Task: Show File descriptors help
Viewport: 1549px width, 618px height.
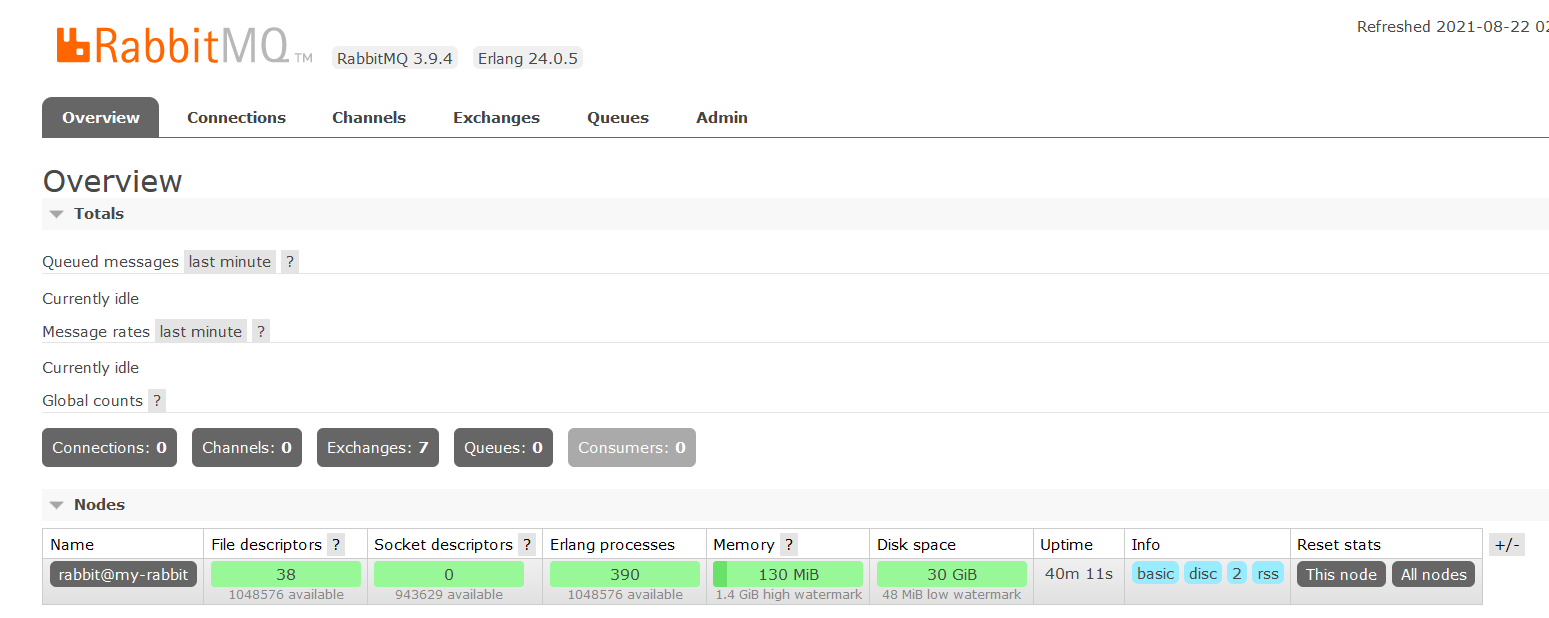Action: (336, 545)
